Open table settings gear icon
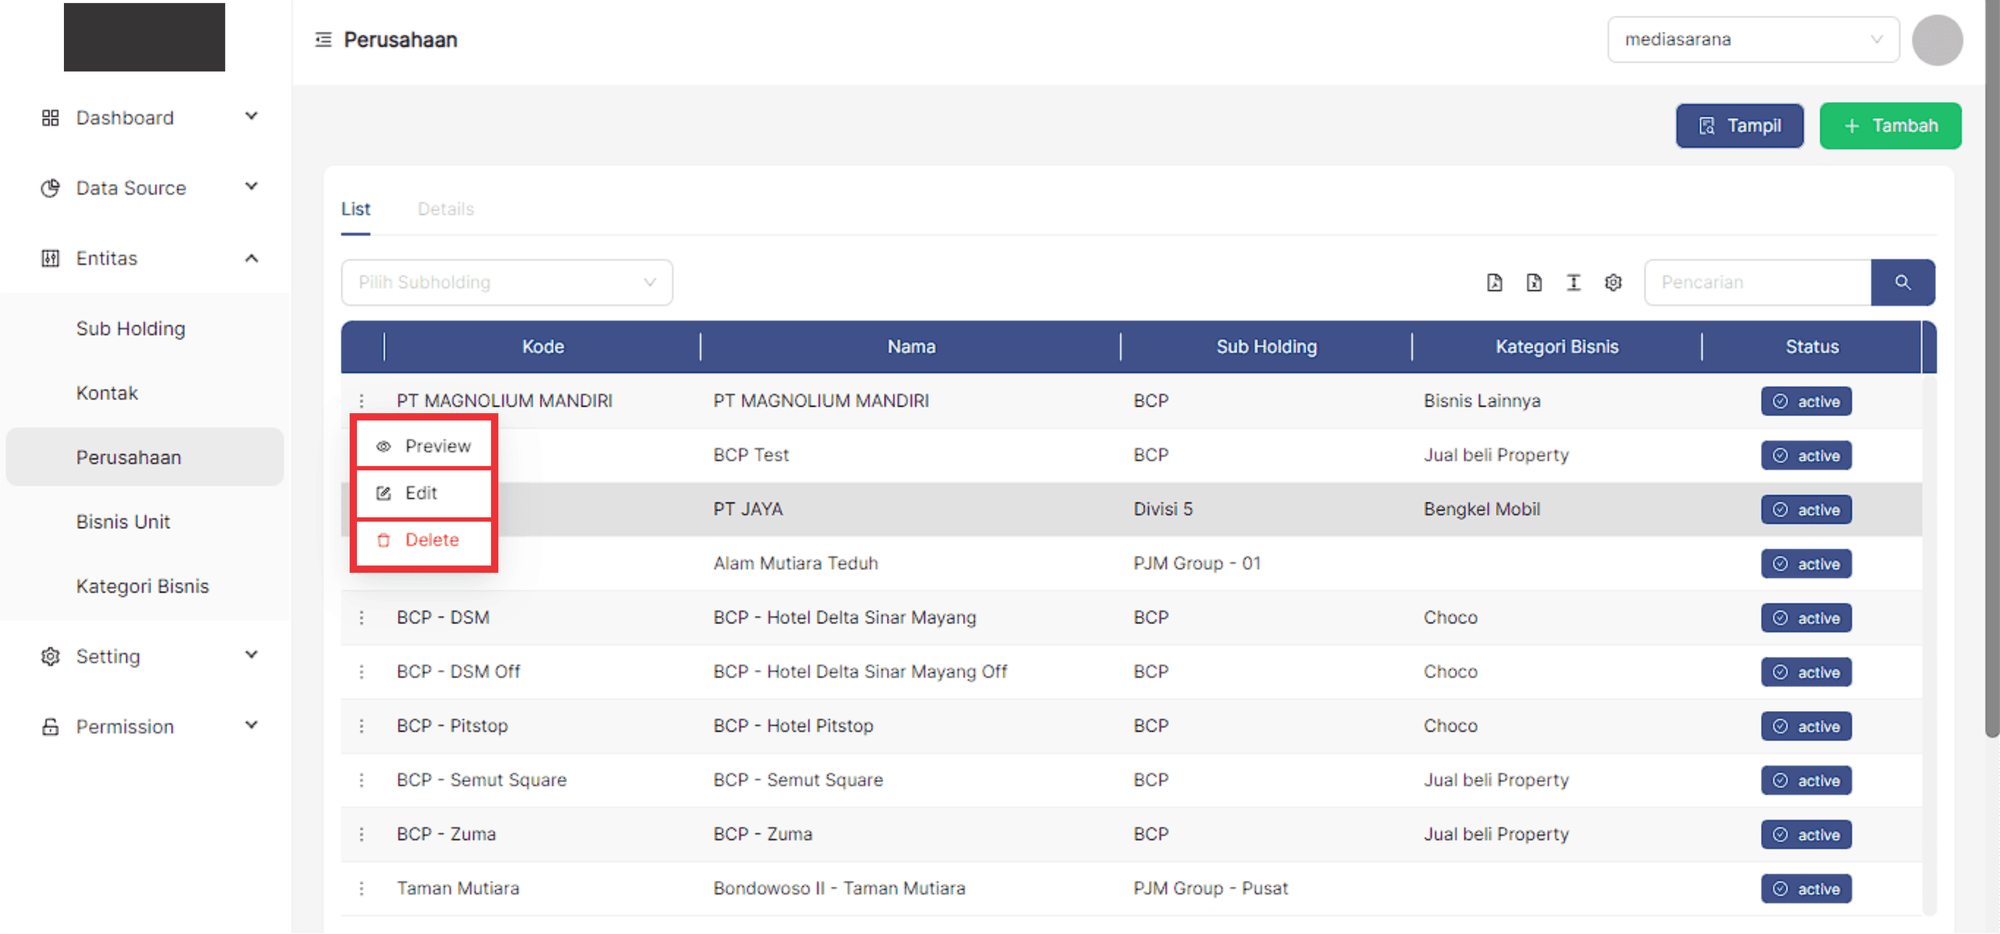This screenshot has width=2000, height=934. tap(1613, 283)
